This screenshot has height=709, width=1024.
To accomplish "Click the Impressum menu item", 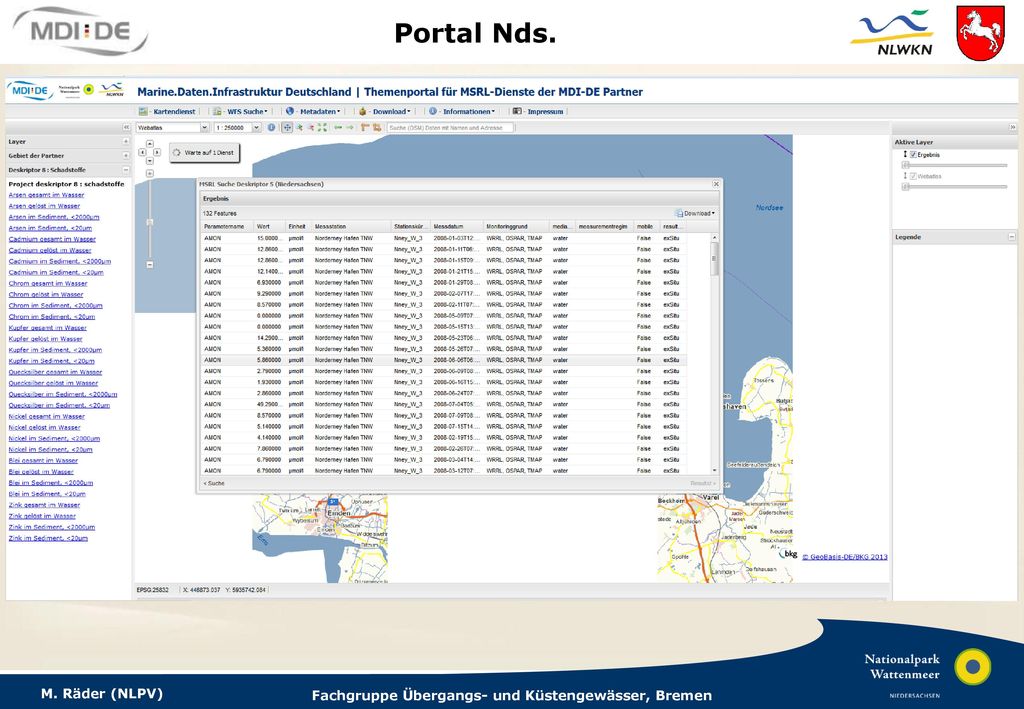I will pos(538,112).
